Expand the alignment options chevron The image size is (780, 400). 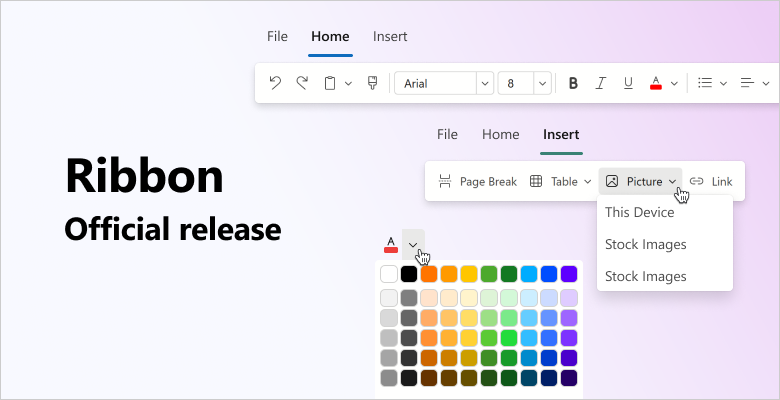(x=766, y=84)
